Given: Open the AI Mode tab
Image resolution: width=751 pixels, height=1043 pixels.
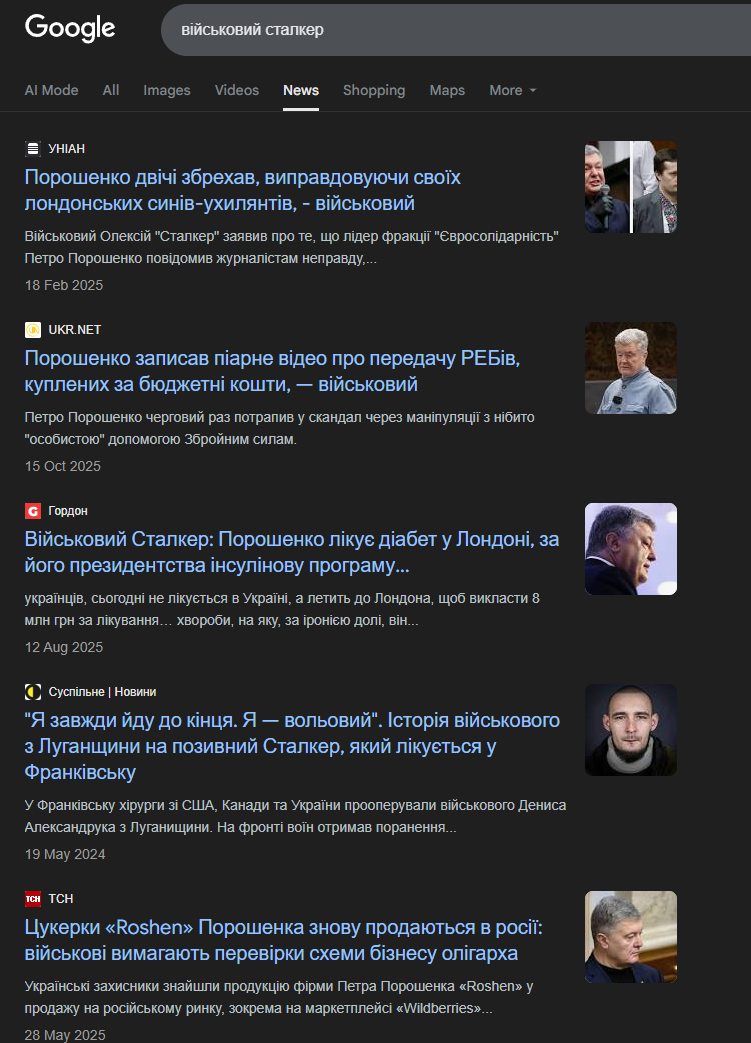Looking at the screenshot, I should click(x=51, y=90).
